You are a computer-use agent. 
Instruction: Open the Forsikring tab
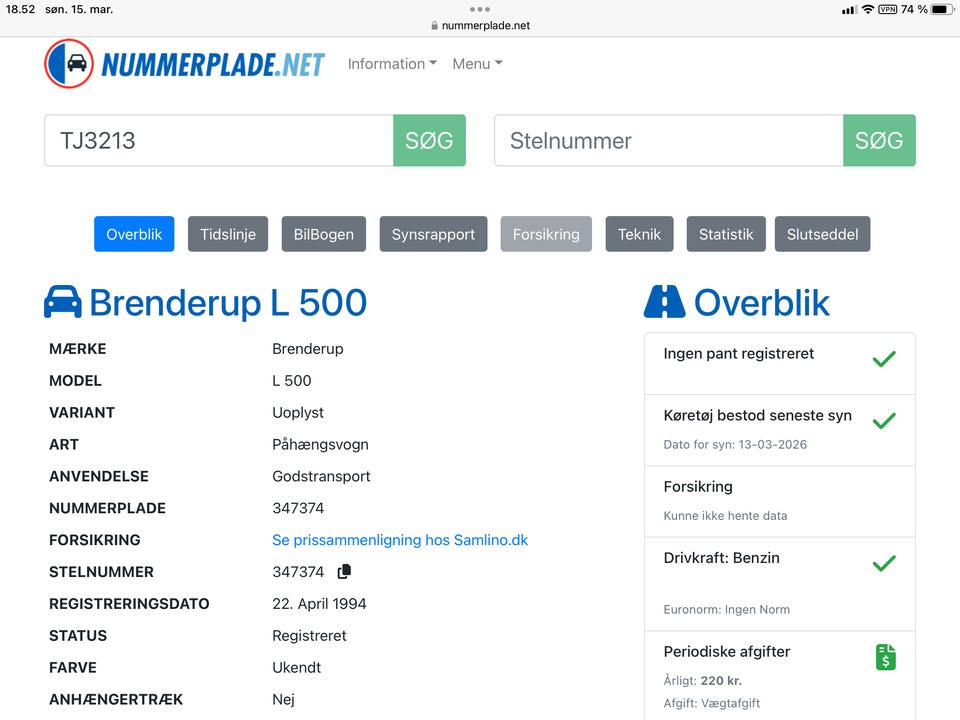pos(546,234)
